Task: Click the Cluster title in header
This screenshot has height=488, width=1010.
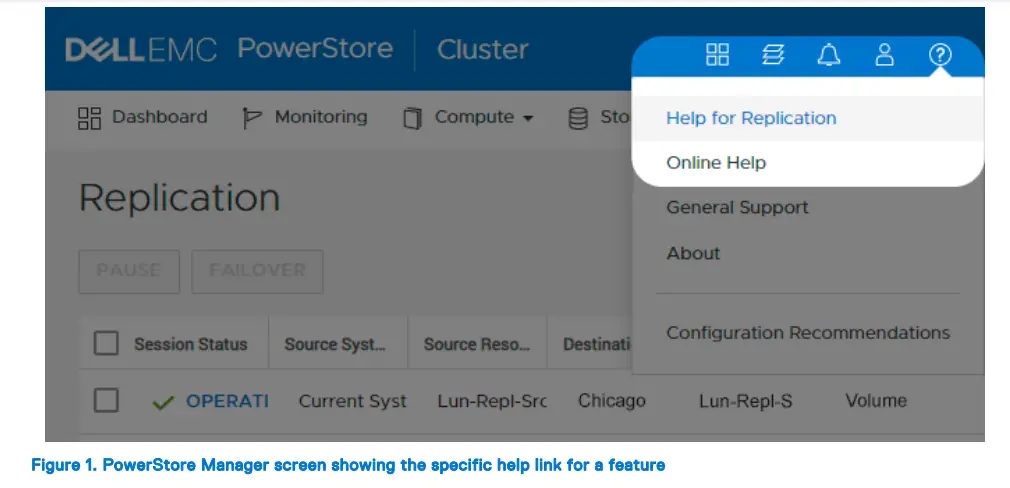Action: [x=483, y=50]
